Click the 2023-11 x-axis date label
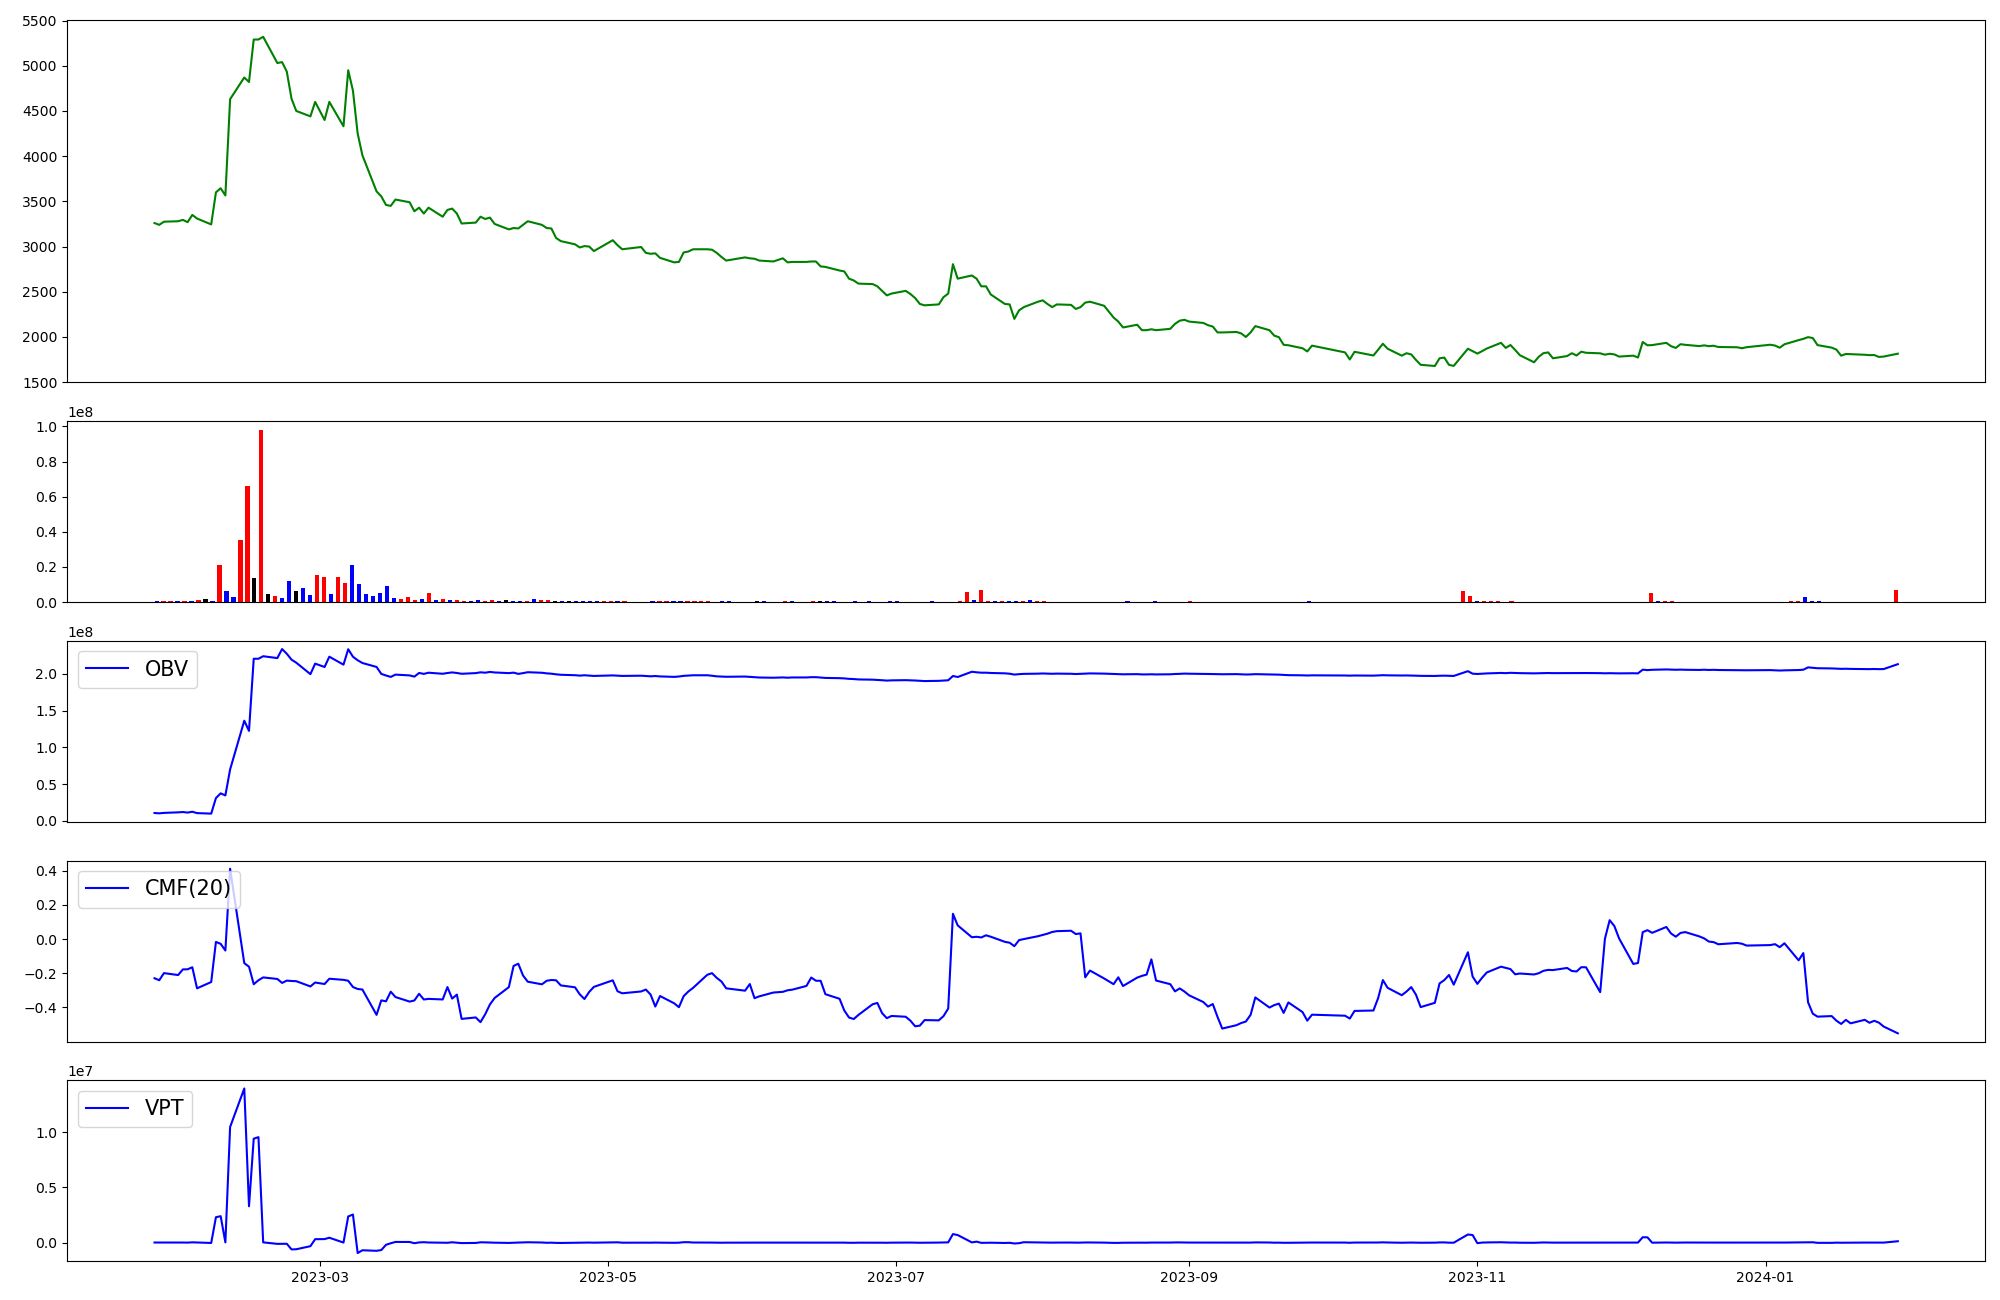The image size is (2000, 1300). [1477, 1277]
